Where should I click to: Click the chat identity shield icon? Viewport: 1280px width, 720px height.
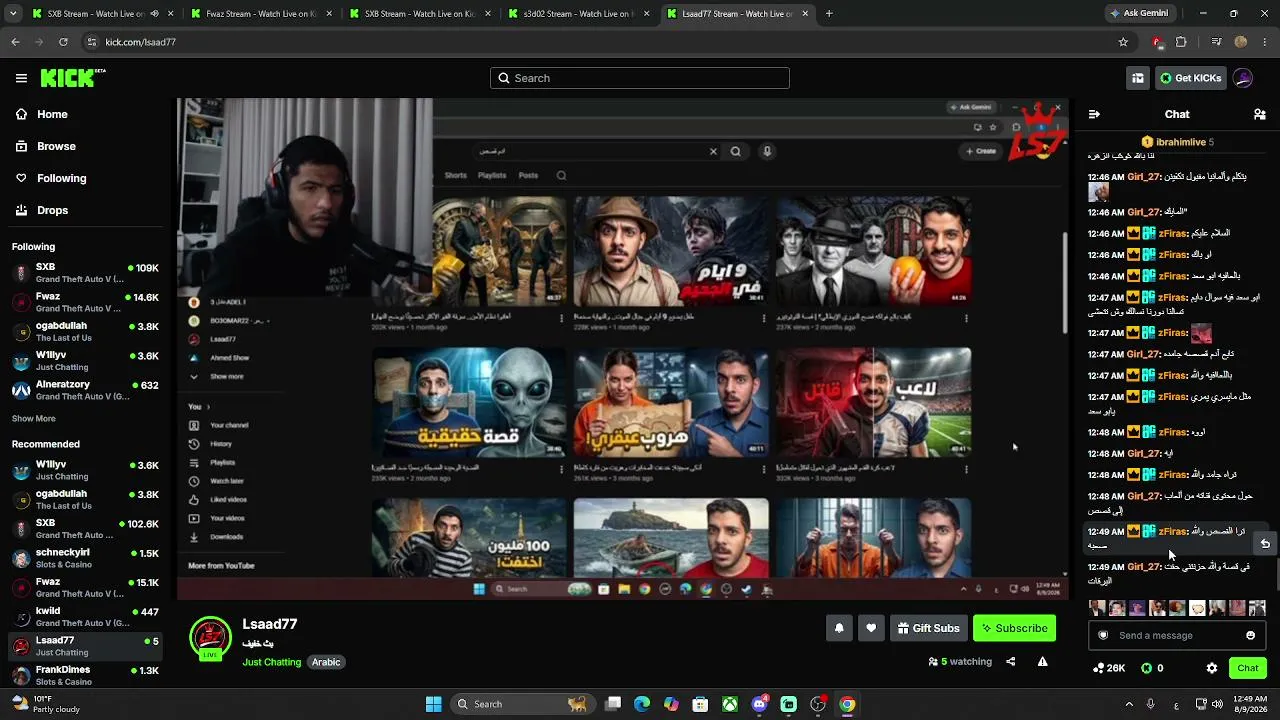1103,635
